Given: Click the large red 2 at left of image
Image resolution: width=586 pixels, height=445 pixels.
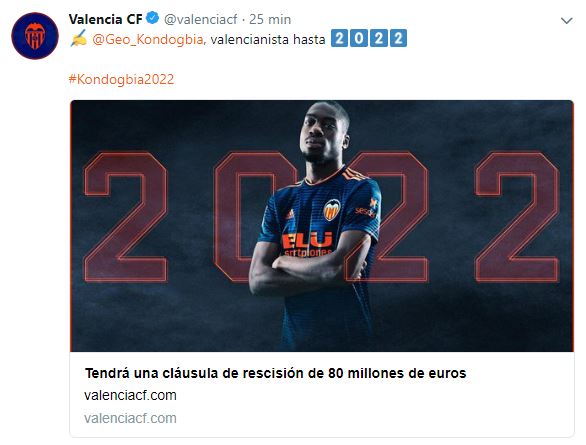Looking at the screenshot, I should pos(126,217).
